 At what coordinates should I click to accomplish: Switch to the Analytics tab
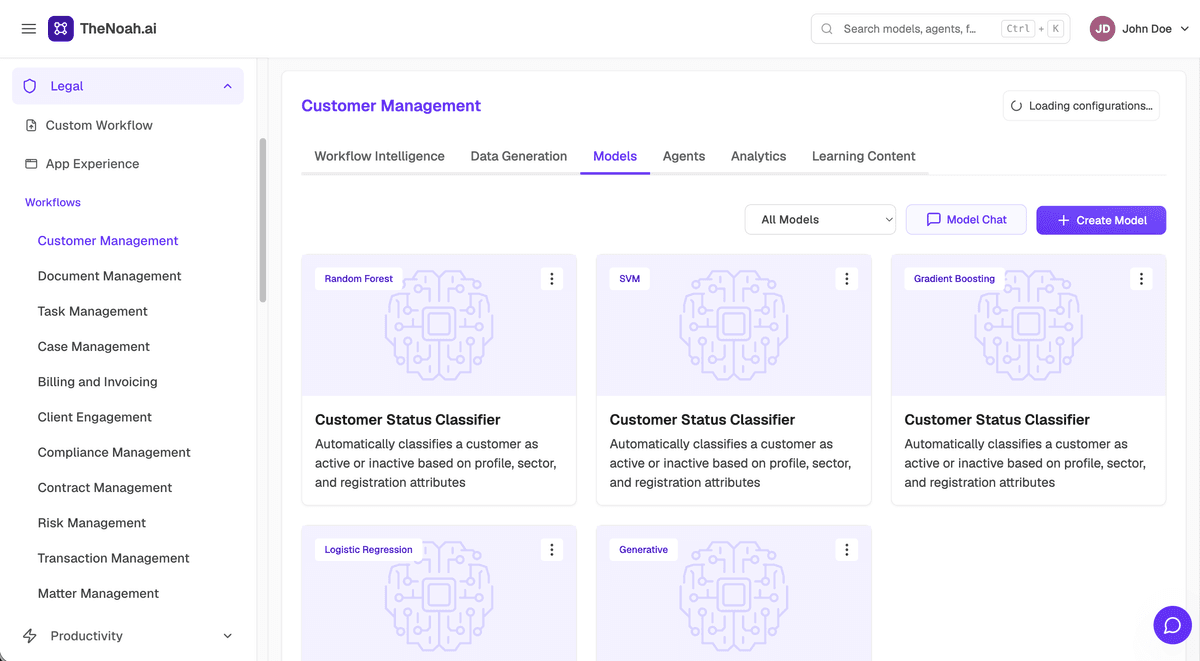coord(758,156)
